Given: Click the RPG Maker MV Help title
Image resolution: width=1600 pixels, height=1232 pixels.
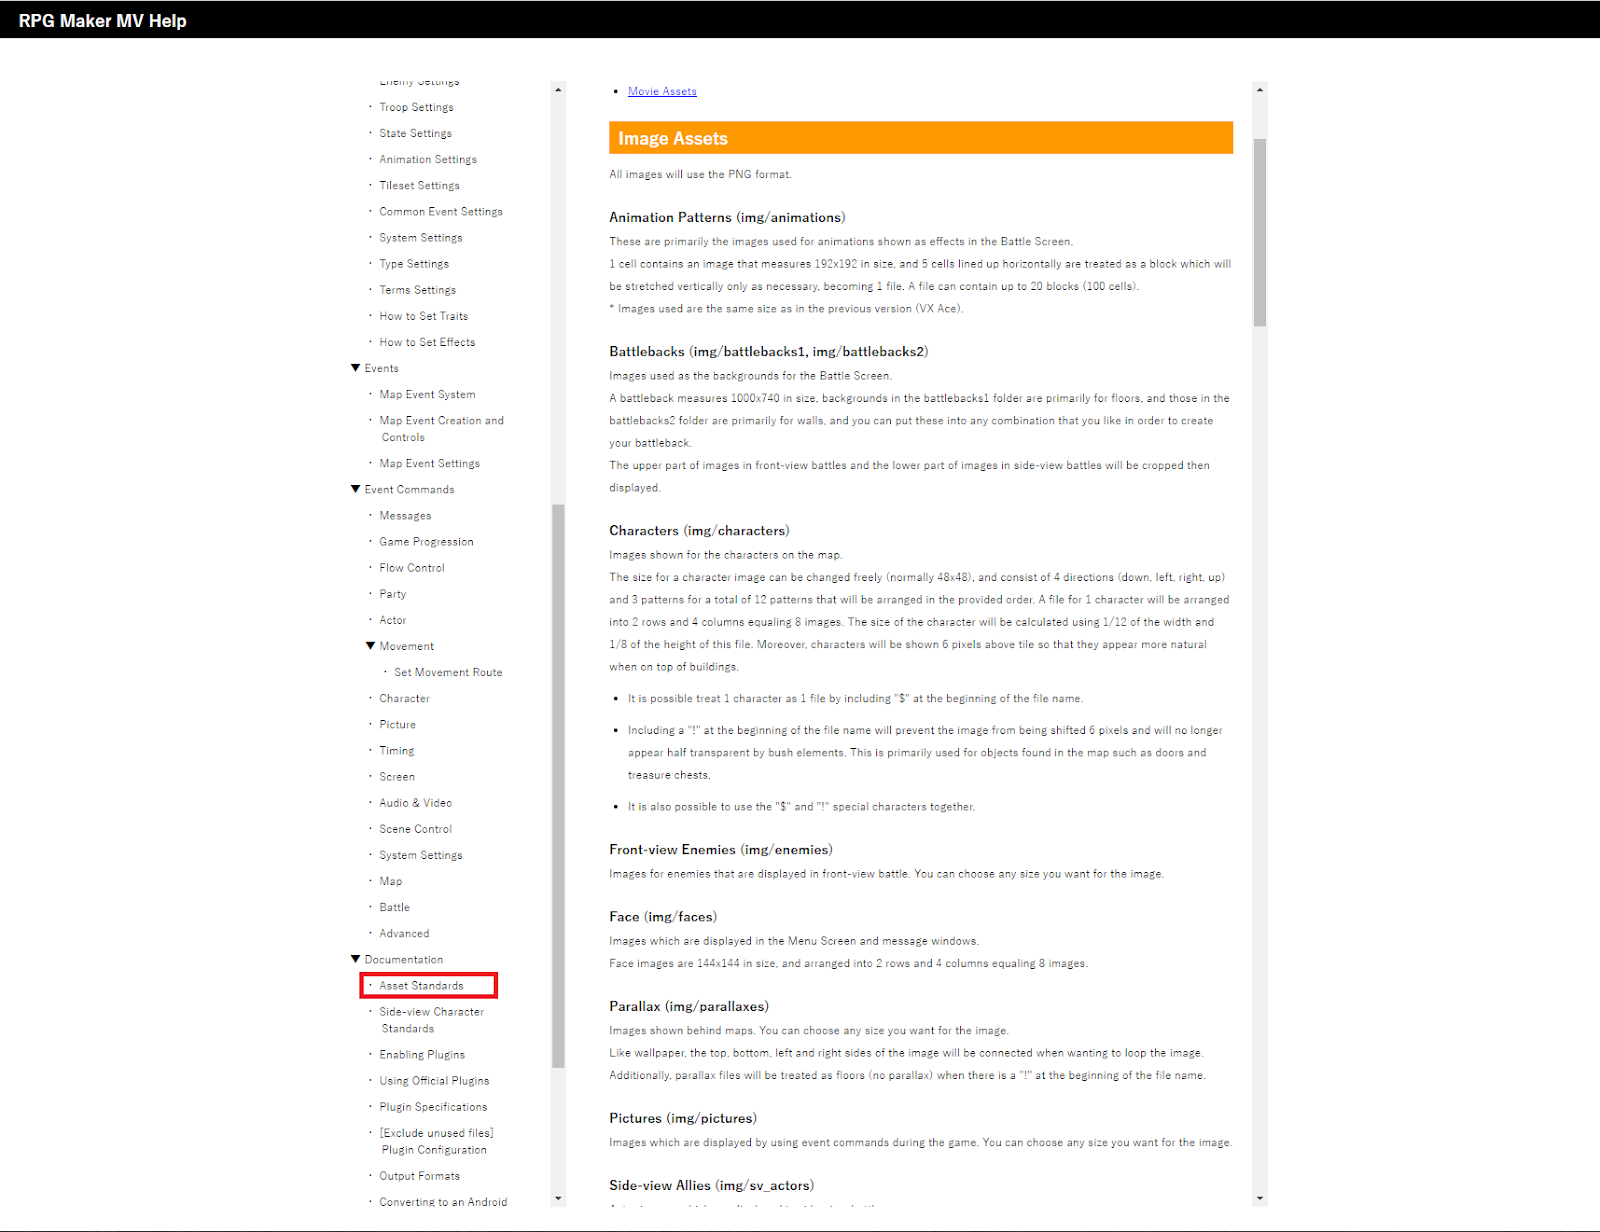Looking at the screenshot, I should pyautogui.click(x=102, y=21).
